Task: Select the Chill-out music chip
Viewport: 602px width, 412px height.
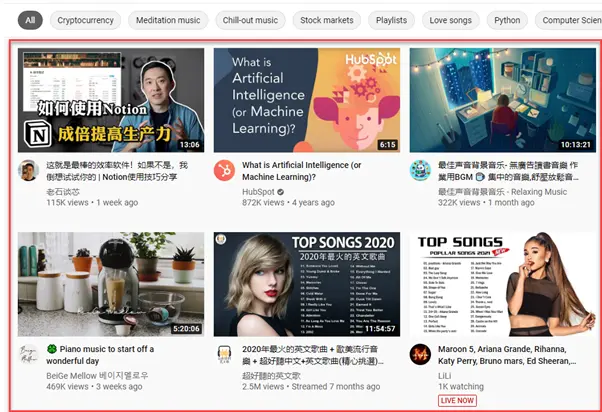Action: (x=250, y=20)
